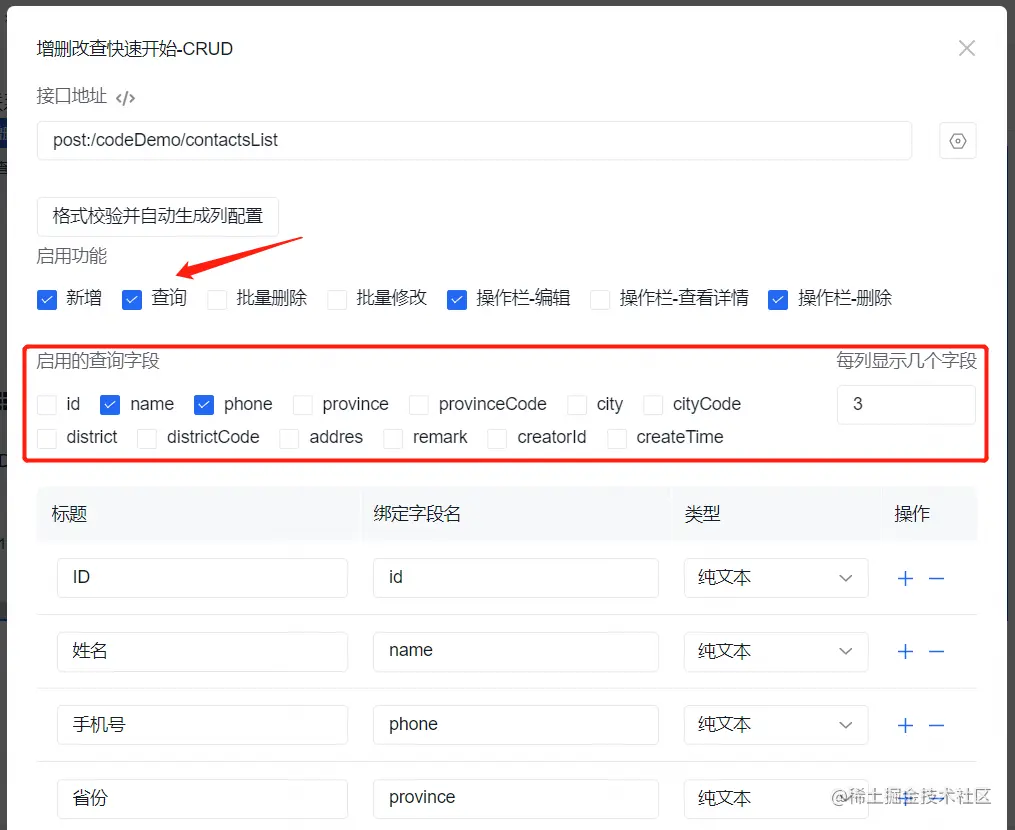Click the plus icon on the name row
This screenshot has width=1015, height=830.
[904, 651]
